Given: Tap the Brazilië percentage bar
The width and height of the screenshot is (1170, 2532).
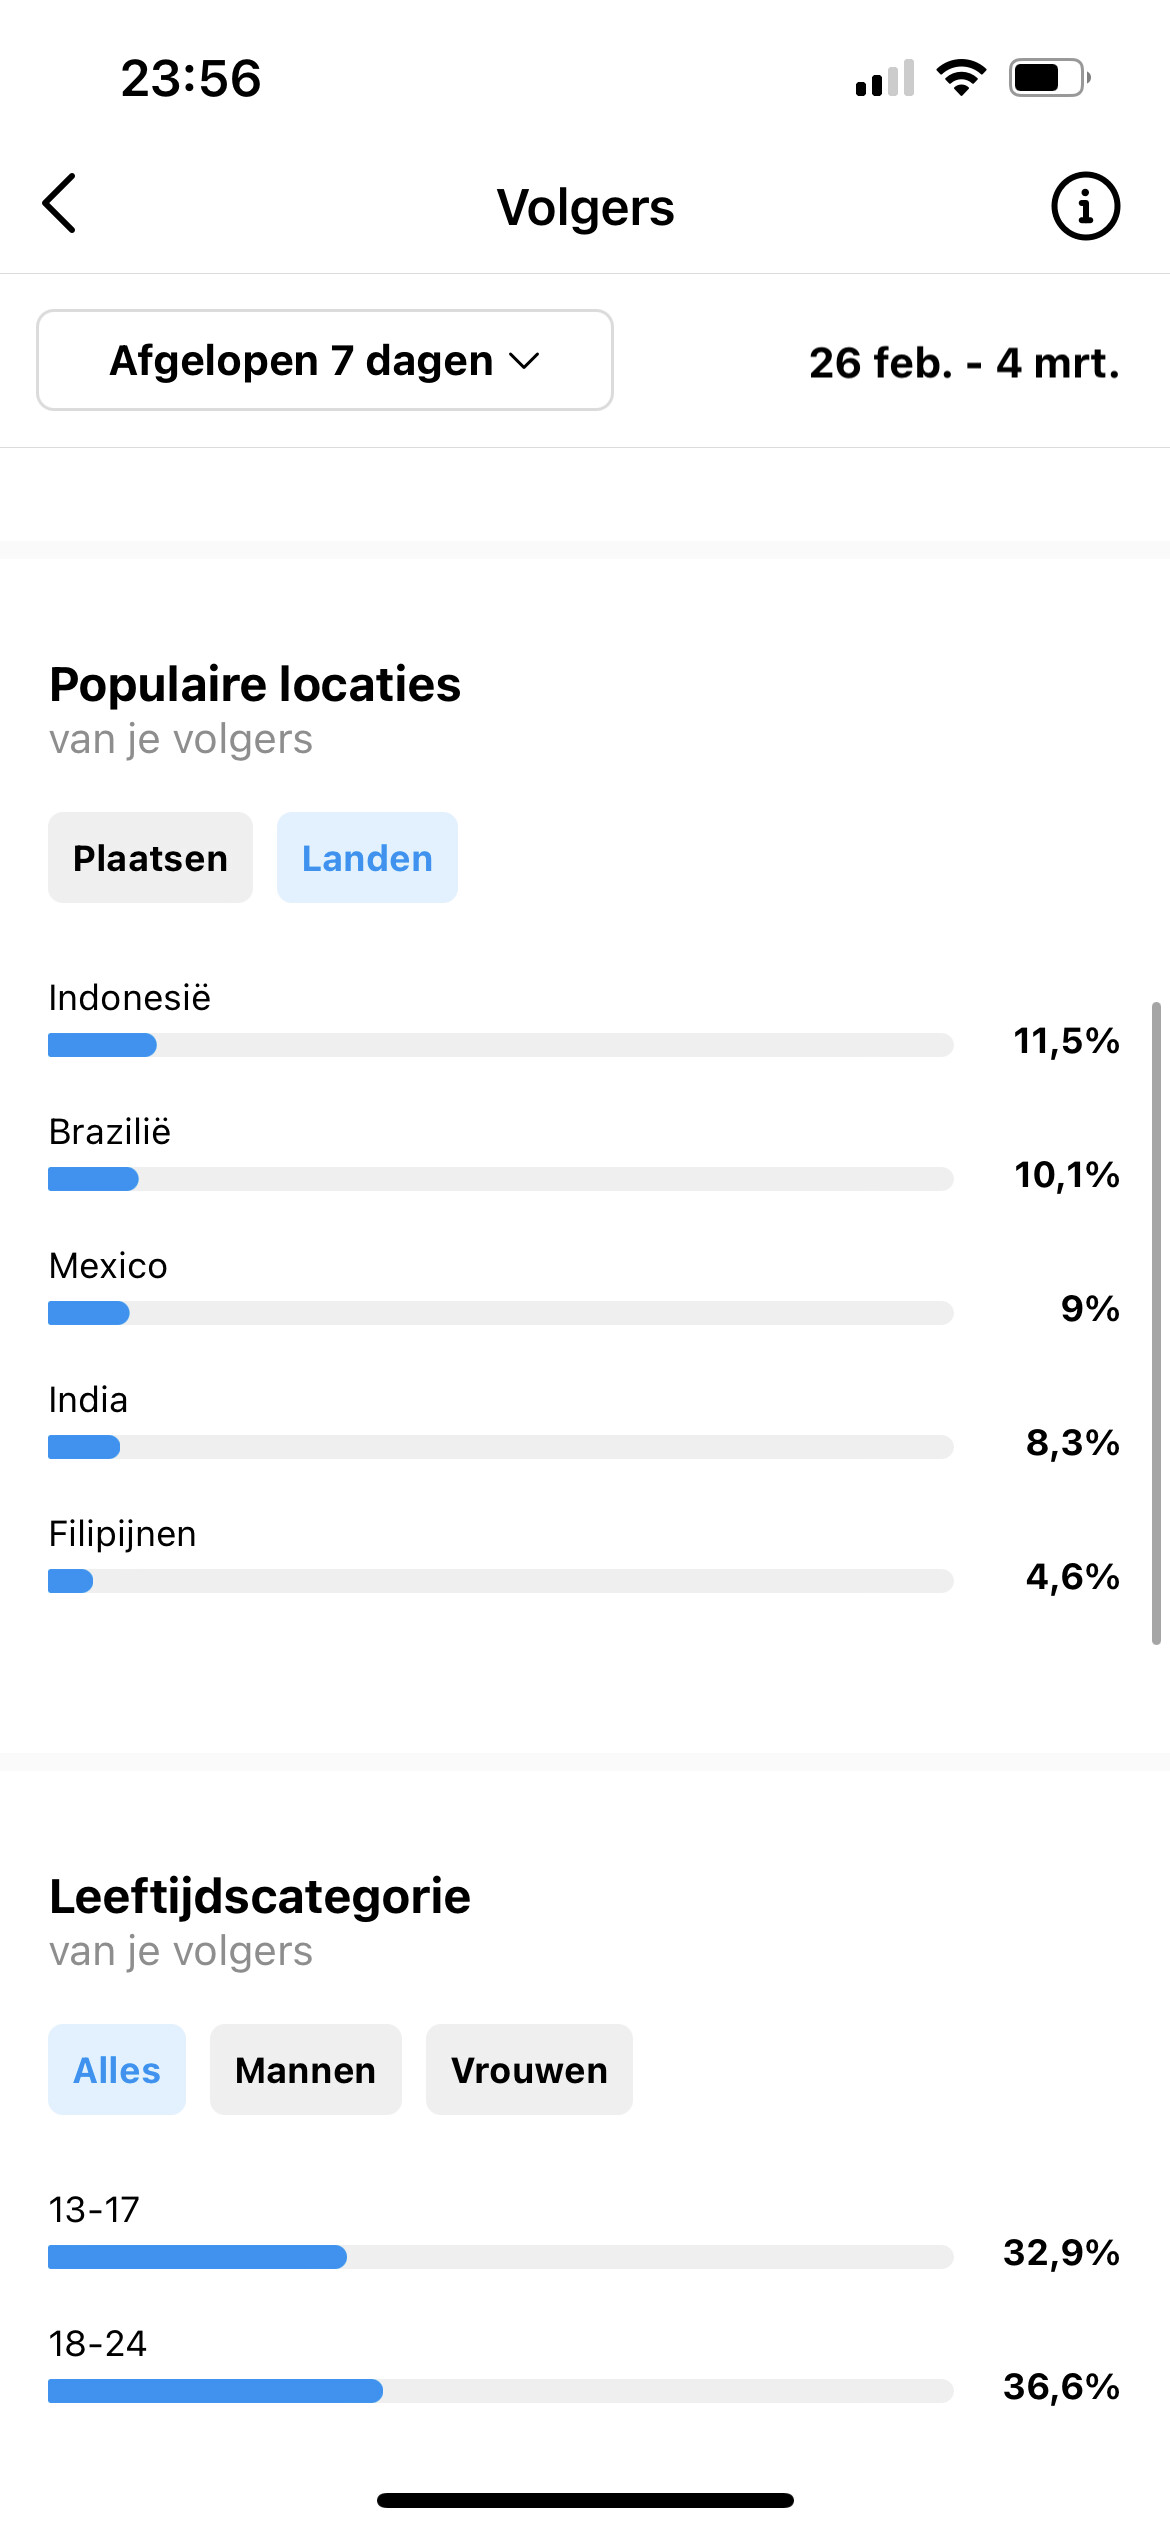Looking at the screenshot, I should (500, 1179).
